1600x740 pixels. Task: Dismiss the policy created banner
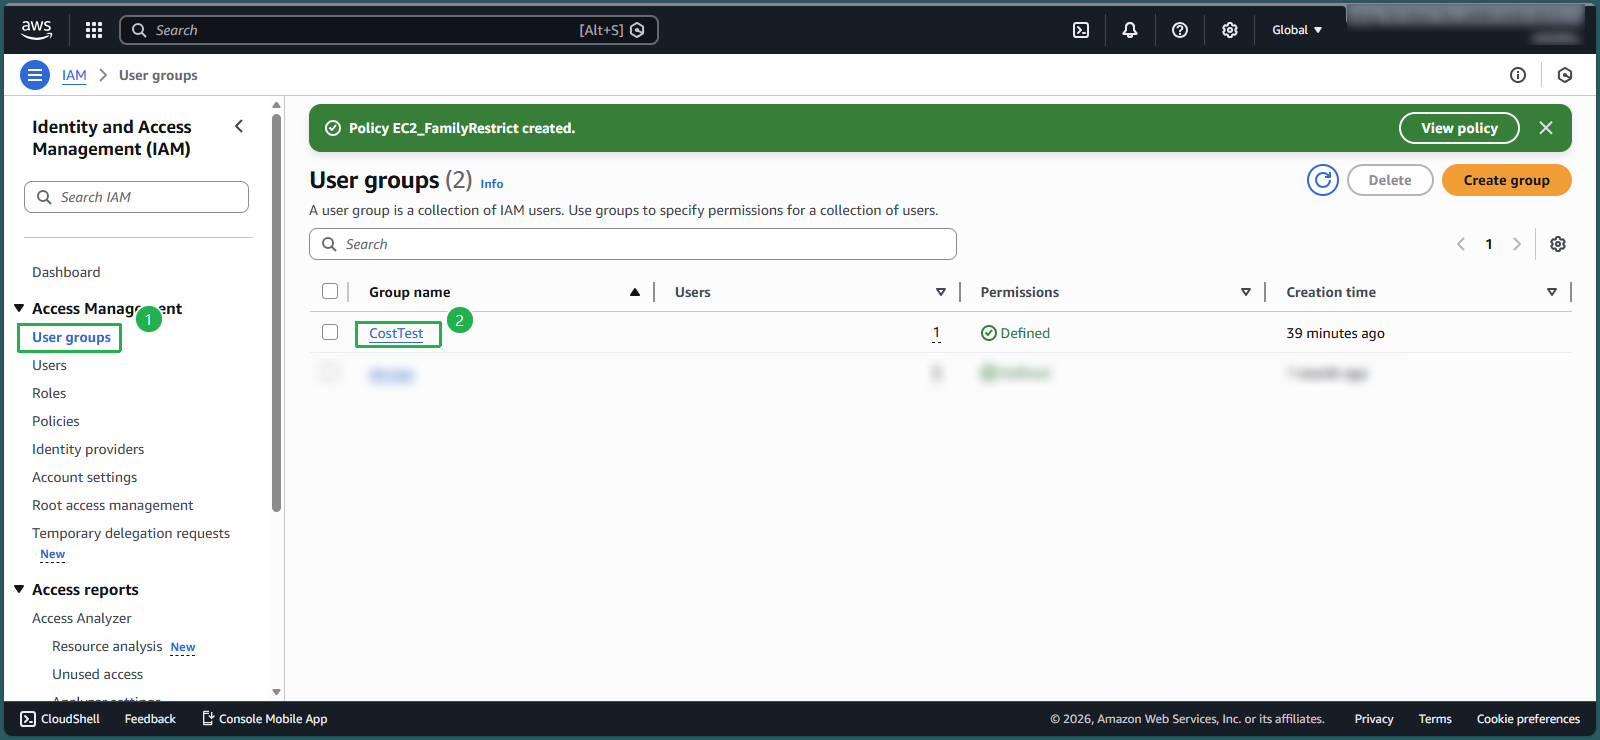1546,128
